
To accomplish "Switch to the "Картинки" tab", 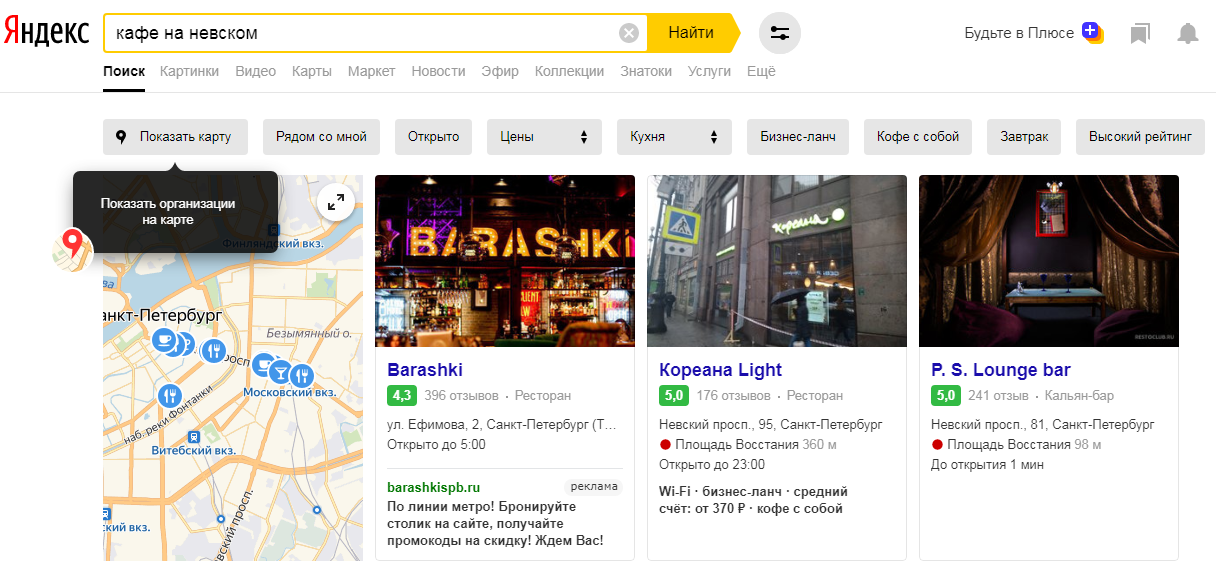I will 189,71.
